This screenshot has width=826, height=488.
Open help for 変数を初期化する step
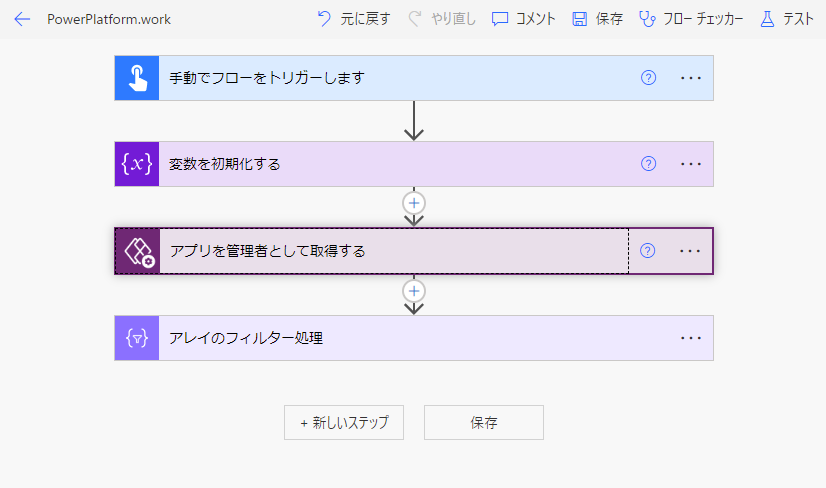[x=648, y=164]
